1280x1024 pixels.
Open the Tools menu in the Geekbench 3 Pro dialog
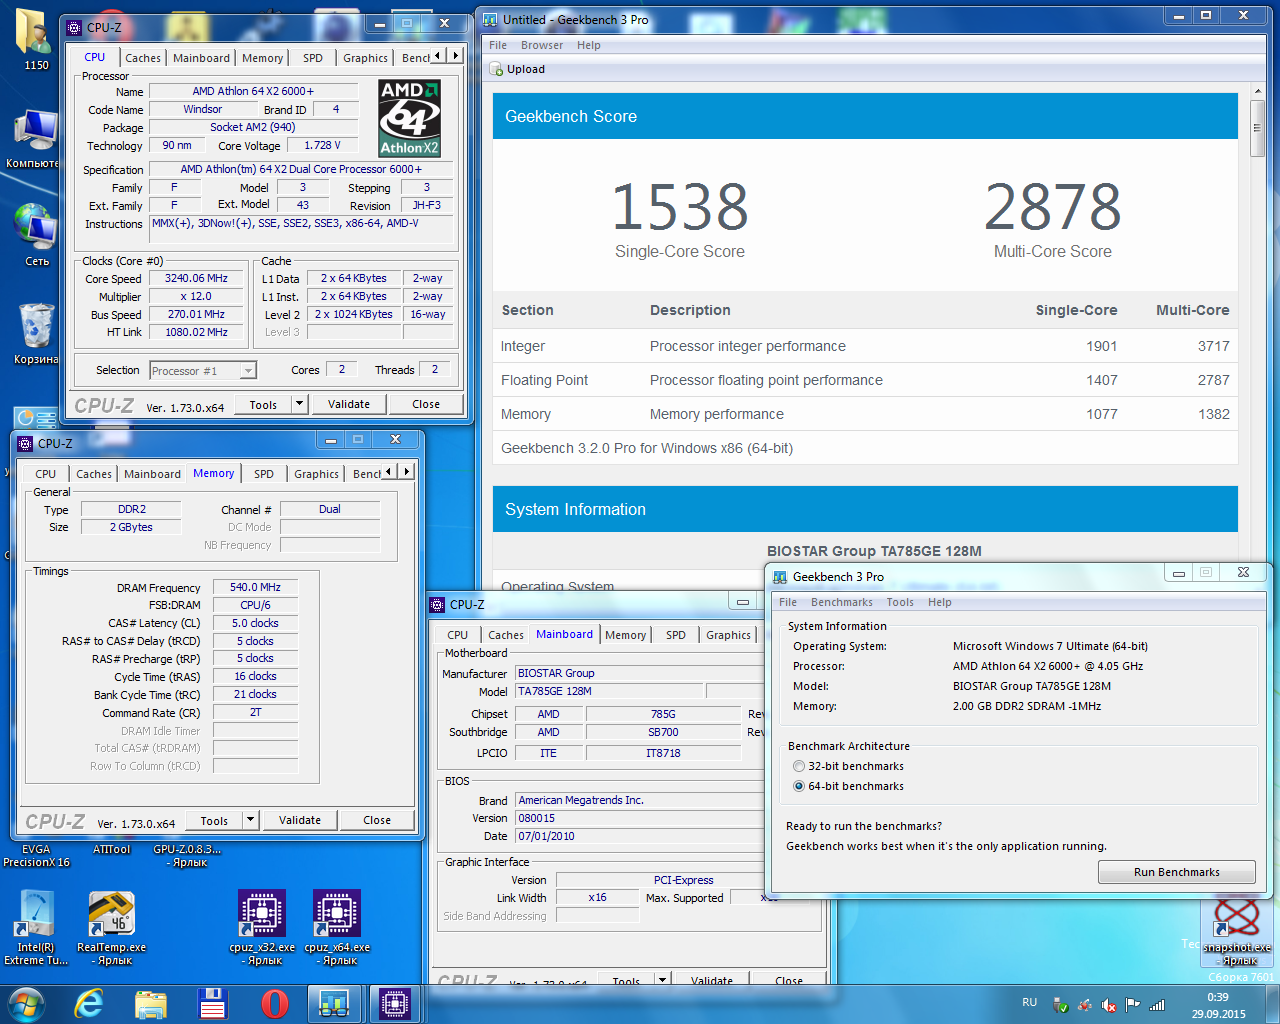[900, 602]
